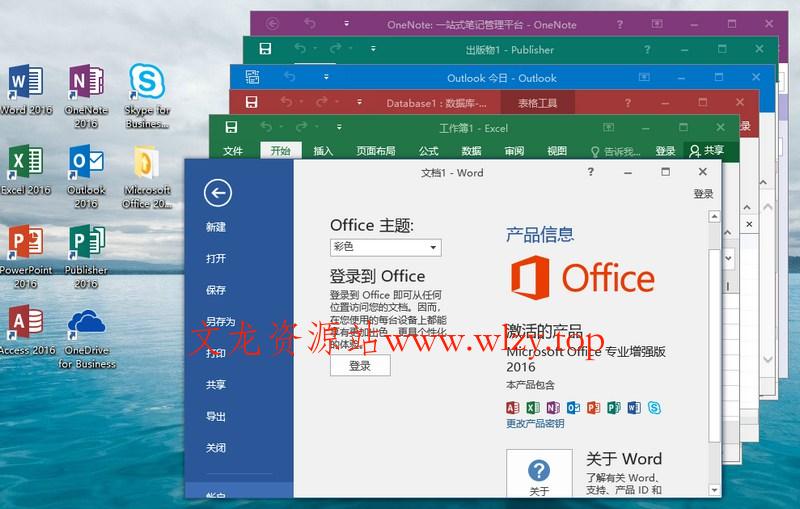Click 共享 button in Excel ribbon

(x=707, y=150)
